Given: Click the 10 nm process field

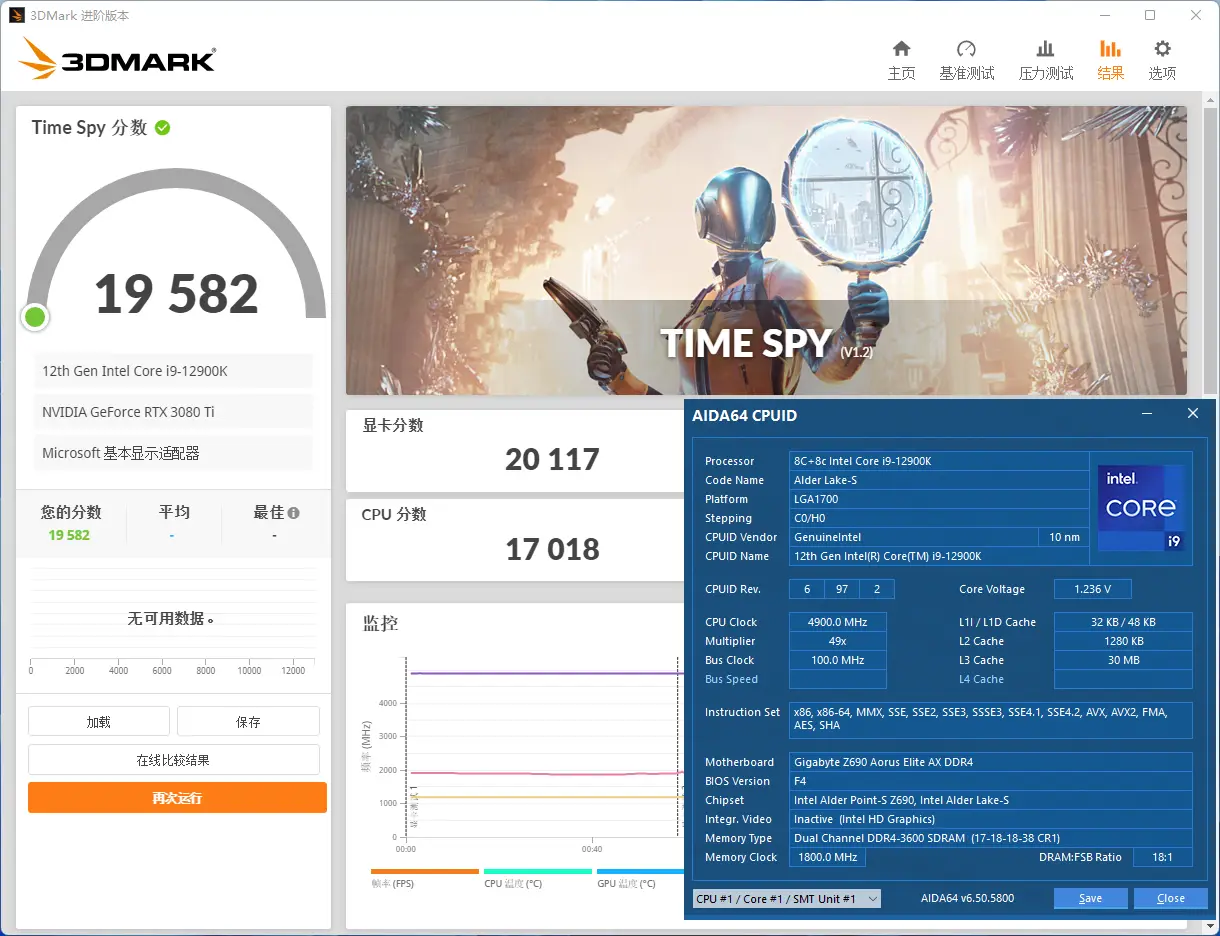Looking at the screenshot, I should 1064,537.
